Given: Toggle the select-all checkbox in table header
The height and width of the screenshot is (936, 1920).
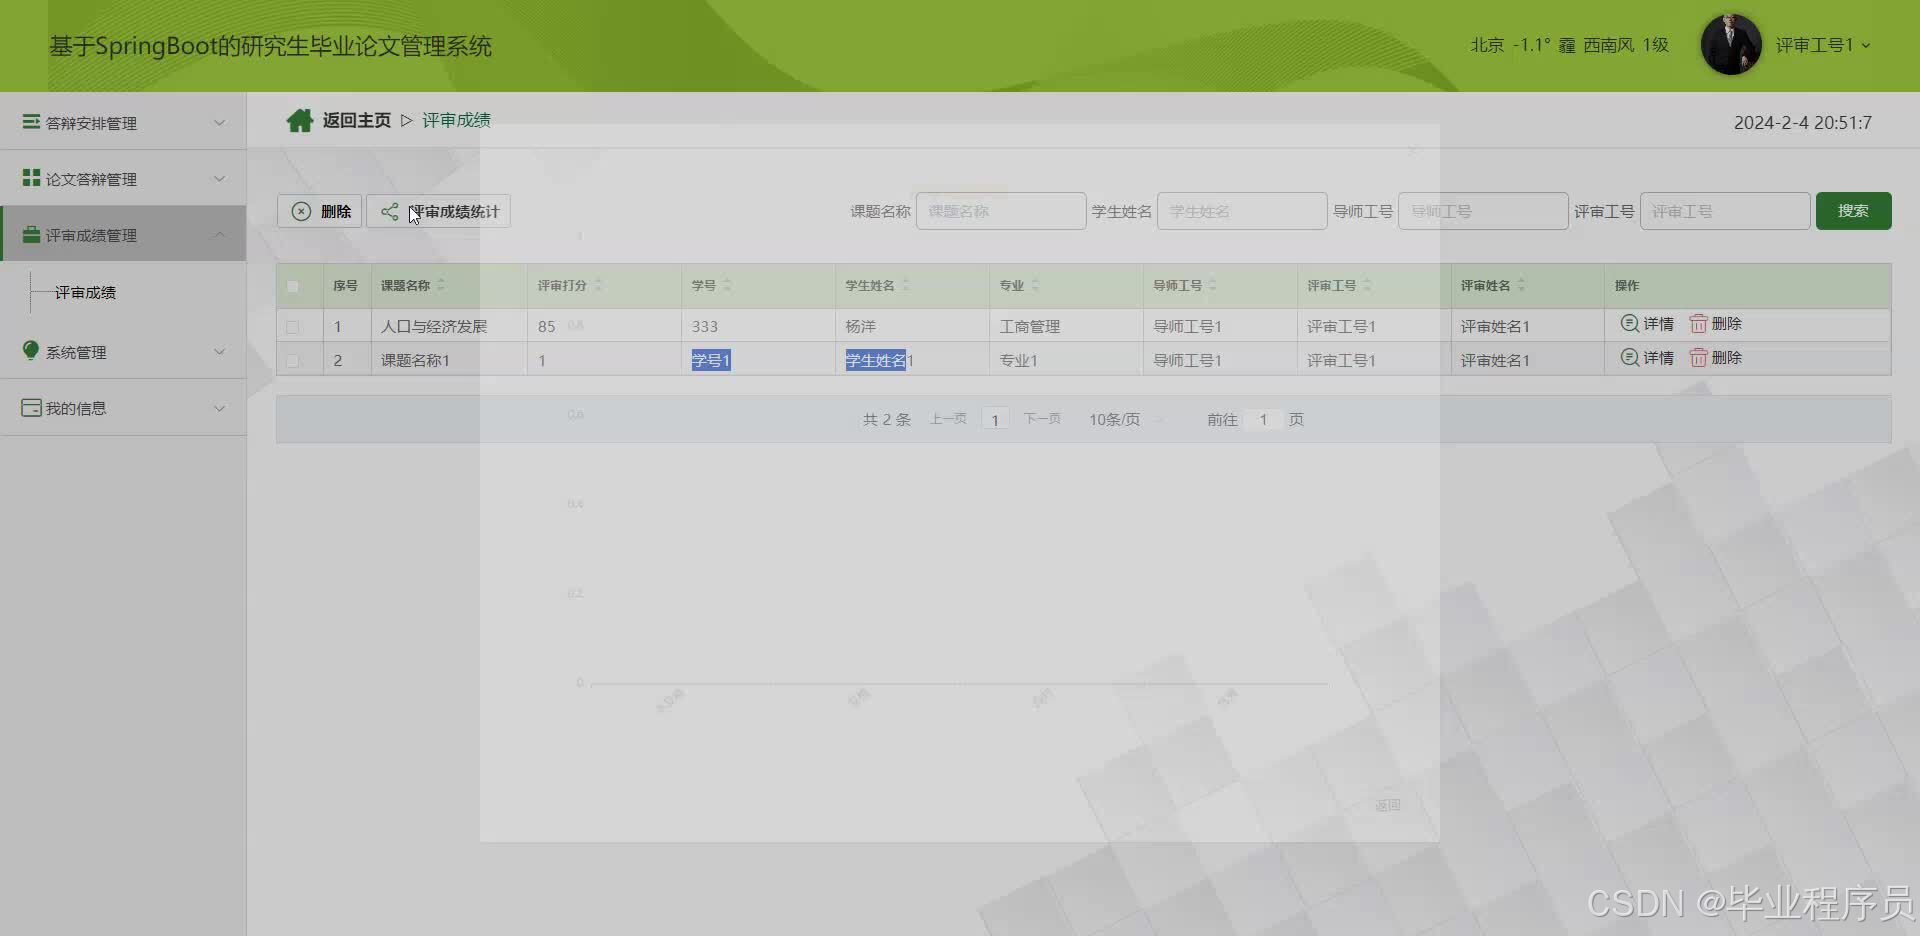Looking at the screenshot, I should (x=293, y=286).
